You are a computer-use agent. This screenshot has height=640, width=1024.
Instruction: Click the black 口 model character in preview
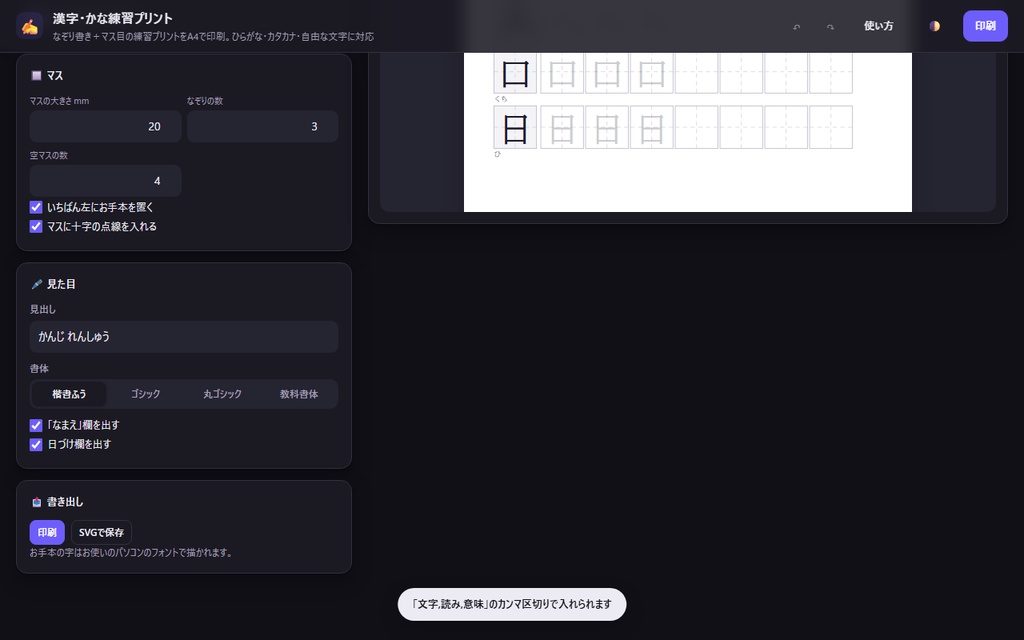point(515,73)
